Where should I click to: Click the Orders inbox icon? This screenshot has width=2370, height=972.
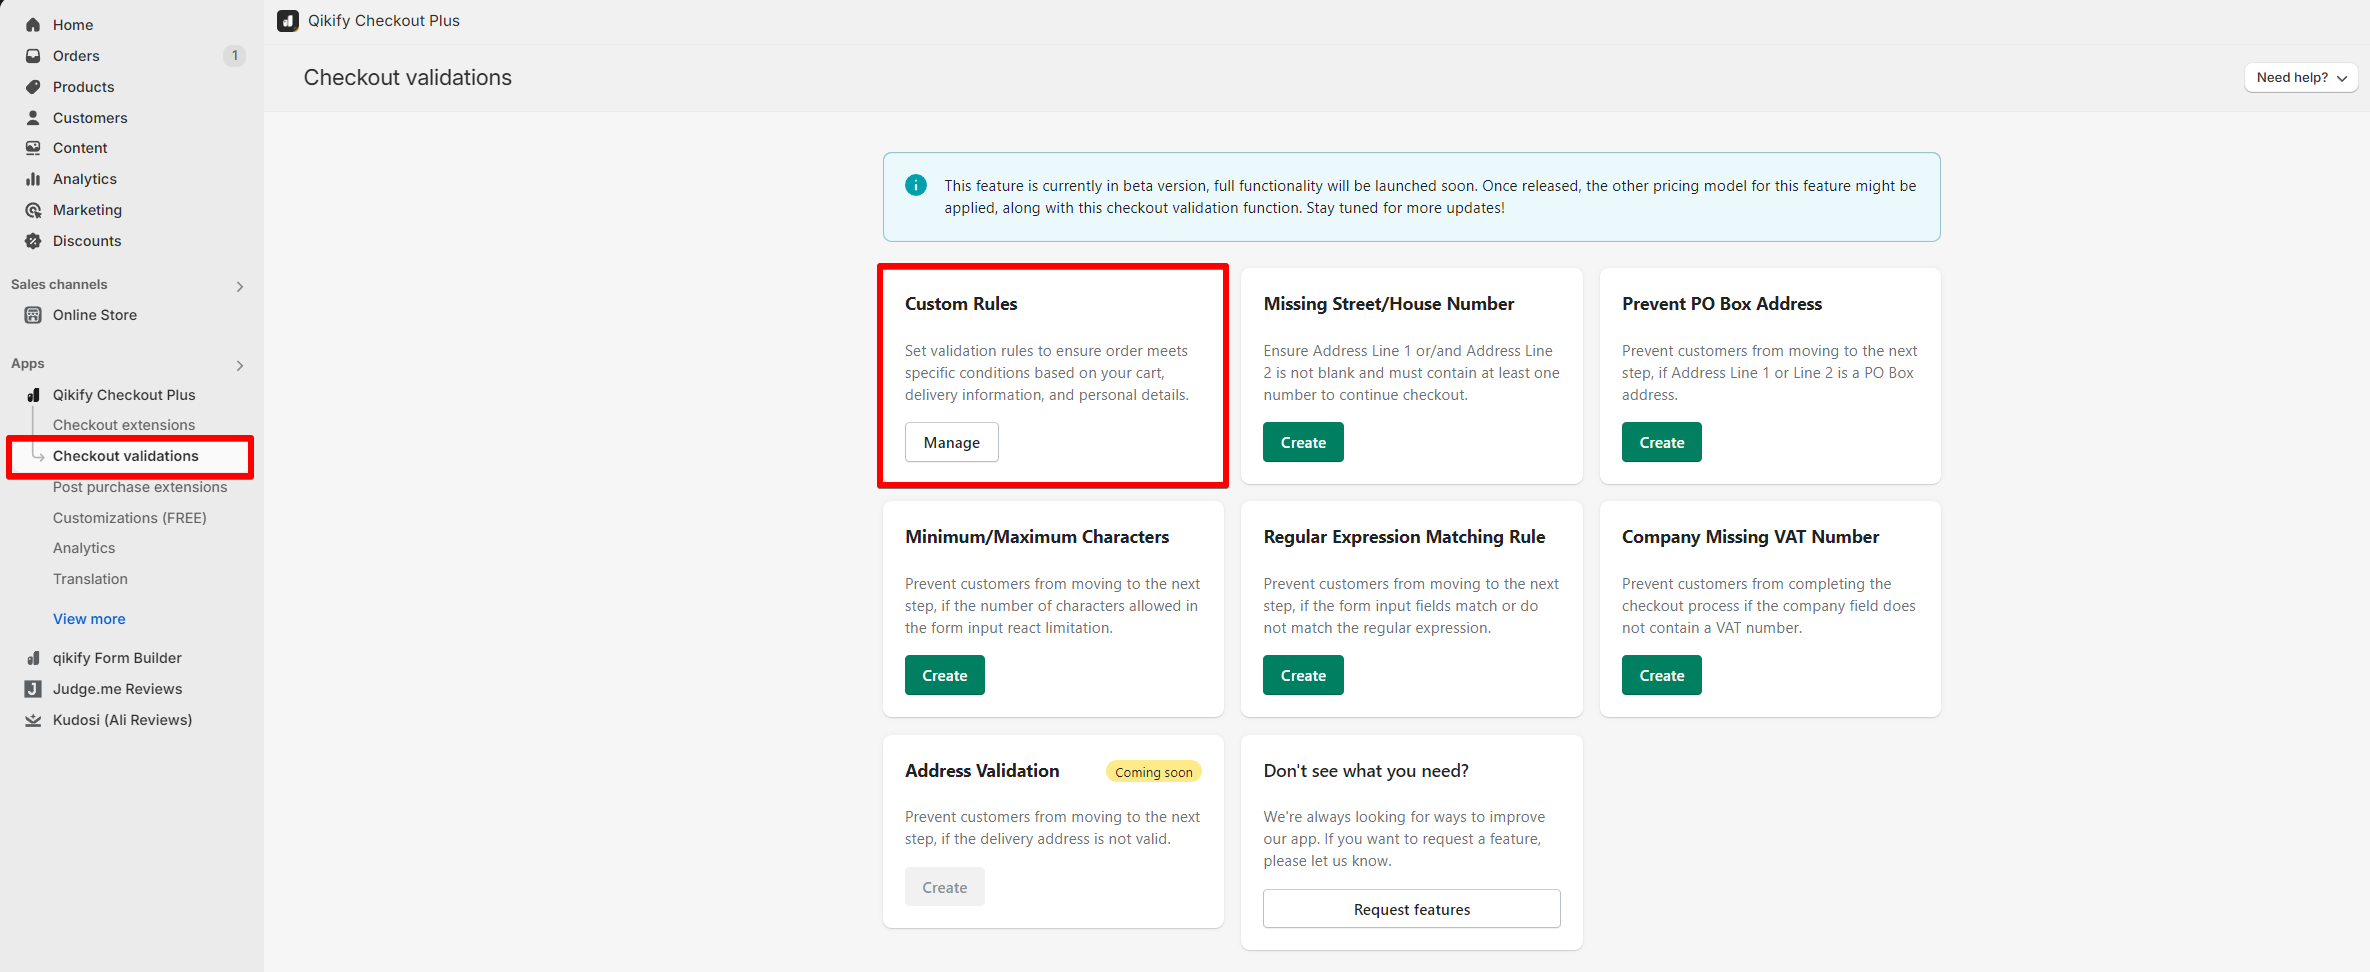[x=33, y=56]
